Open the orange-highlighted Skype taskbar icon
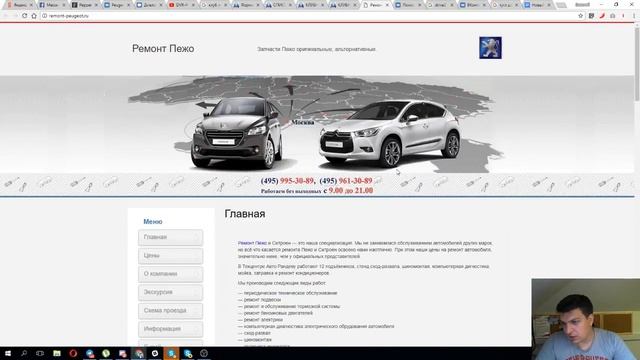This screenshot has height=360, width=640. (171, 353)
